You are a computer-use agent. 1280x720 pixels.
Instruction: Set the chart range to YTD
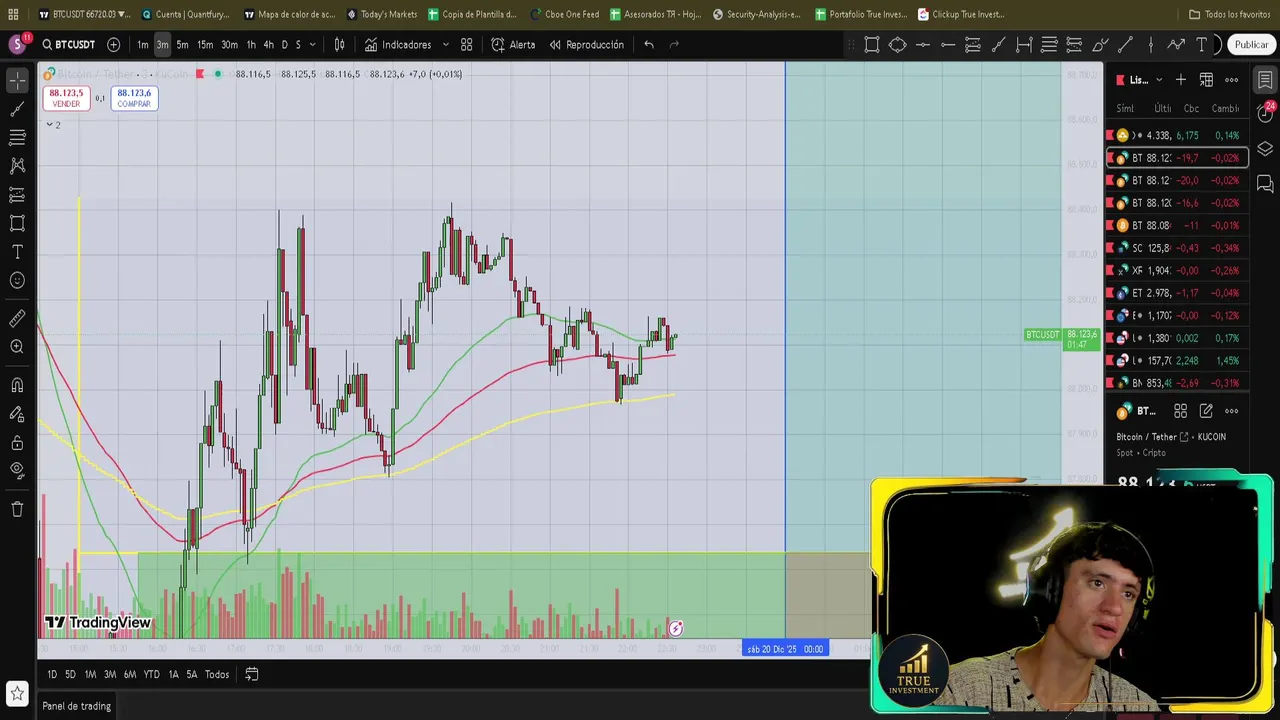151,674
